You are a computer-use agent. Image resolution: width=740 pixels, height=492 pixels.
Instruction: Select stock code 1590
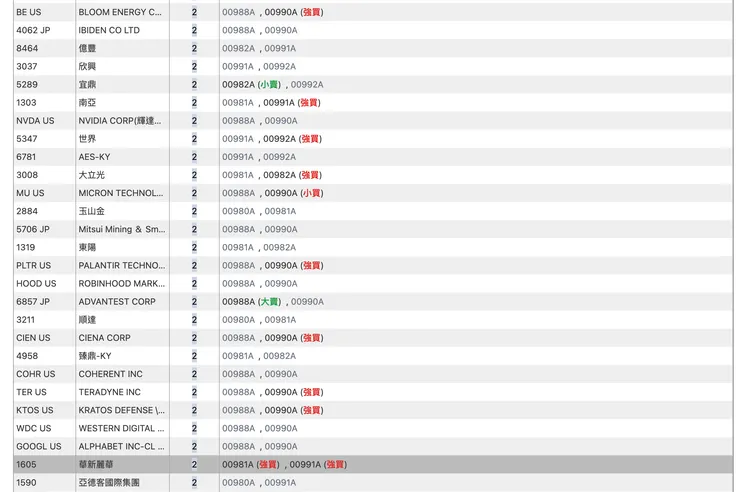pos(26,483)
